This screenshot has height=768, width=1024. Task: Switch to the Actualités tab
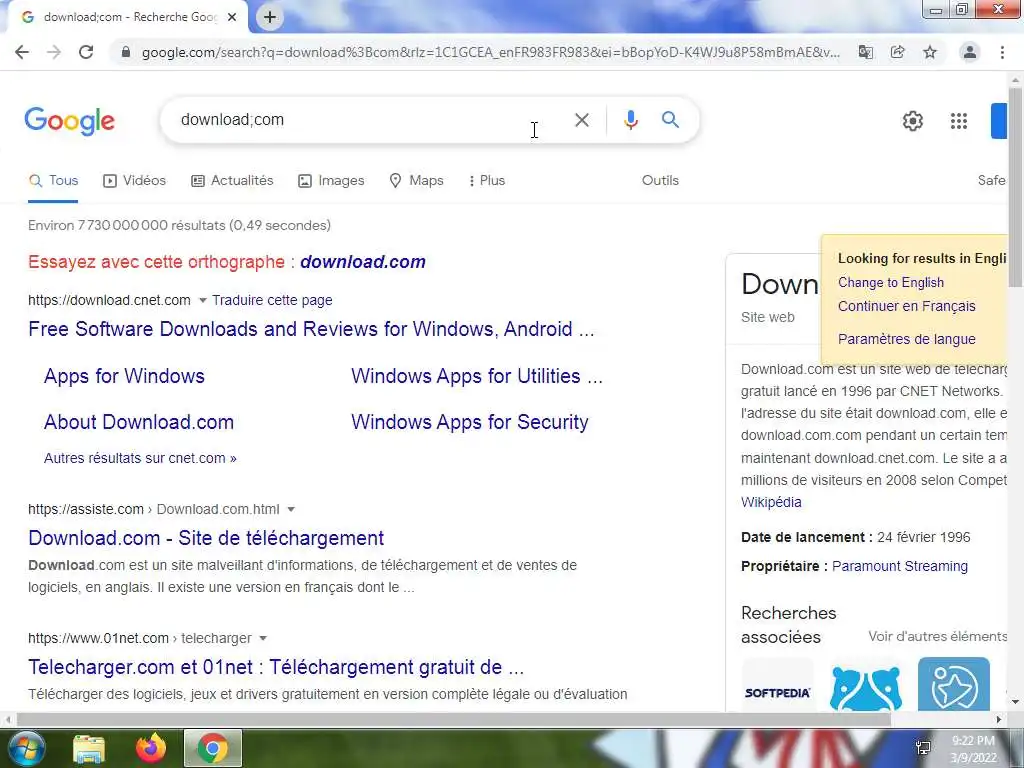pos(232,181)
